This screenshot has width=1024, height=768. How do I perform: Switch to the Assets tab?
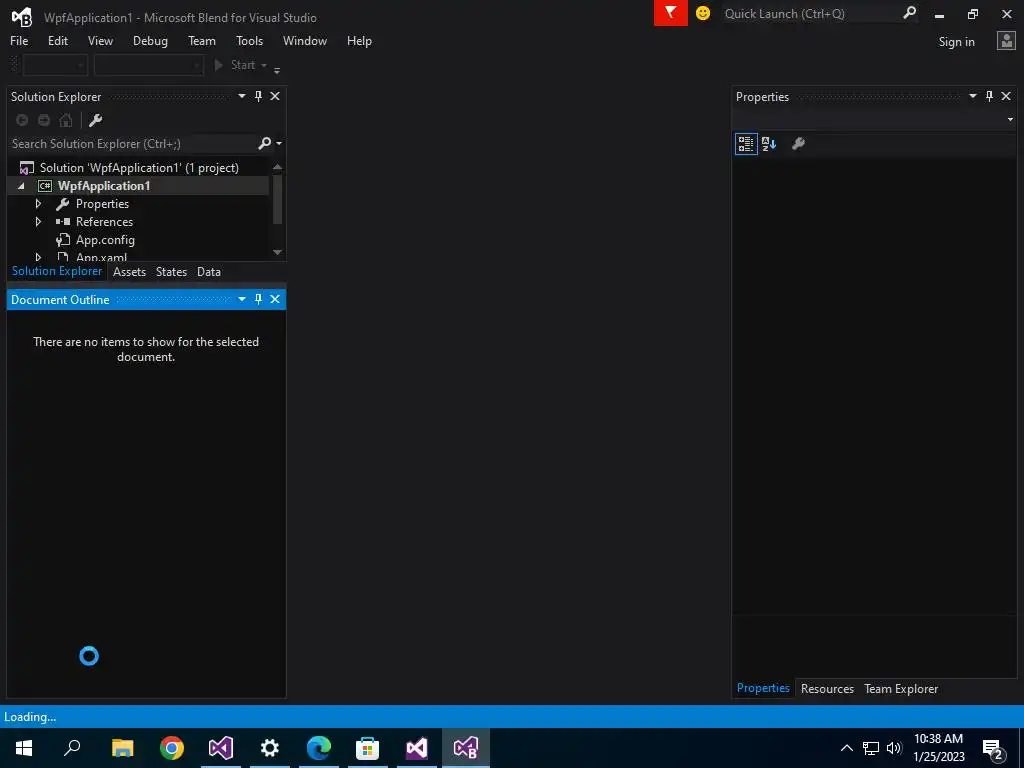click(x=129, y=272)
